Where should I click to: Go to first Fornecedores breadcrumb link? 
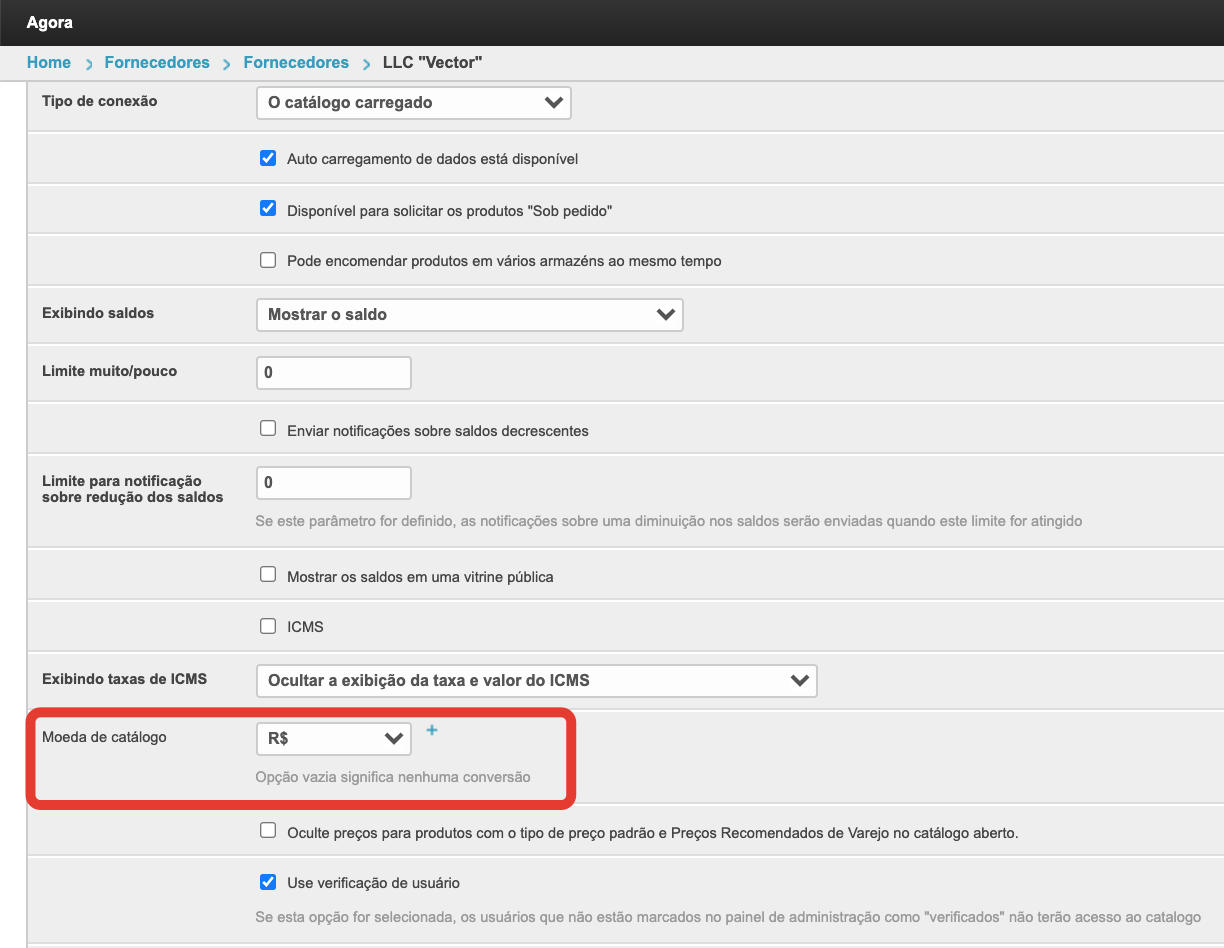[157, 63]
